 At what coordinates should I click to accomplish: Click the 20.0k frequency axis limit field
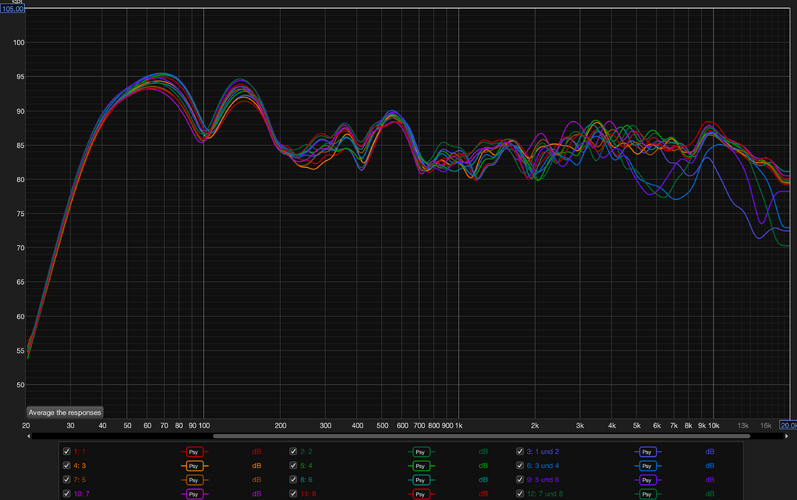point(788,426)
